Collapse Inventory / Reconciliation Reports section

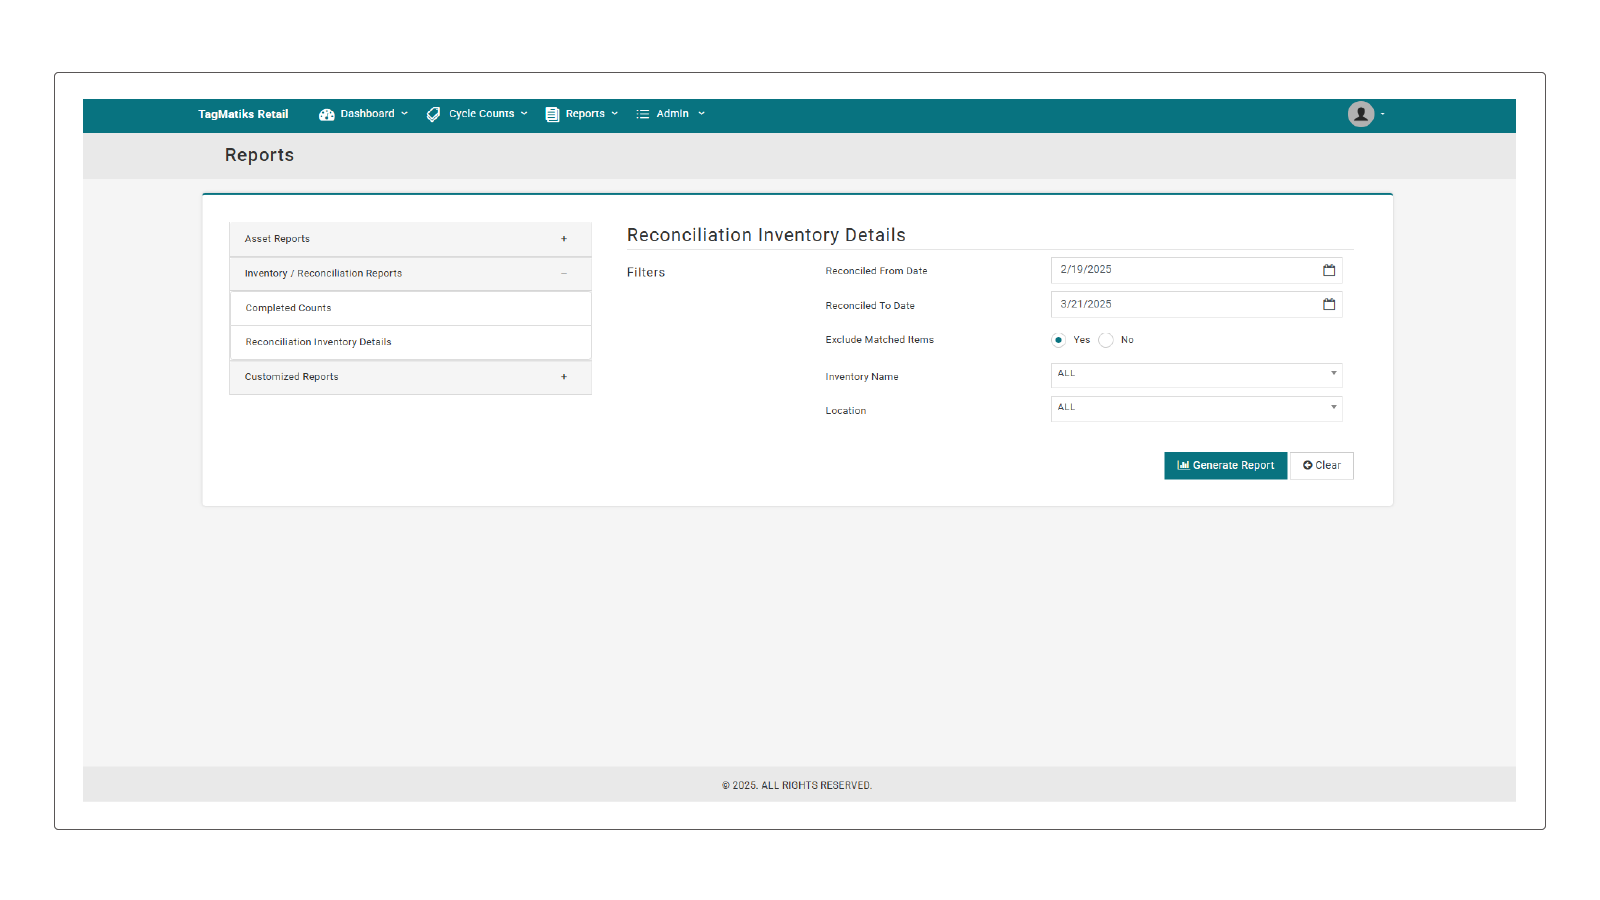(x=564, y=273)
